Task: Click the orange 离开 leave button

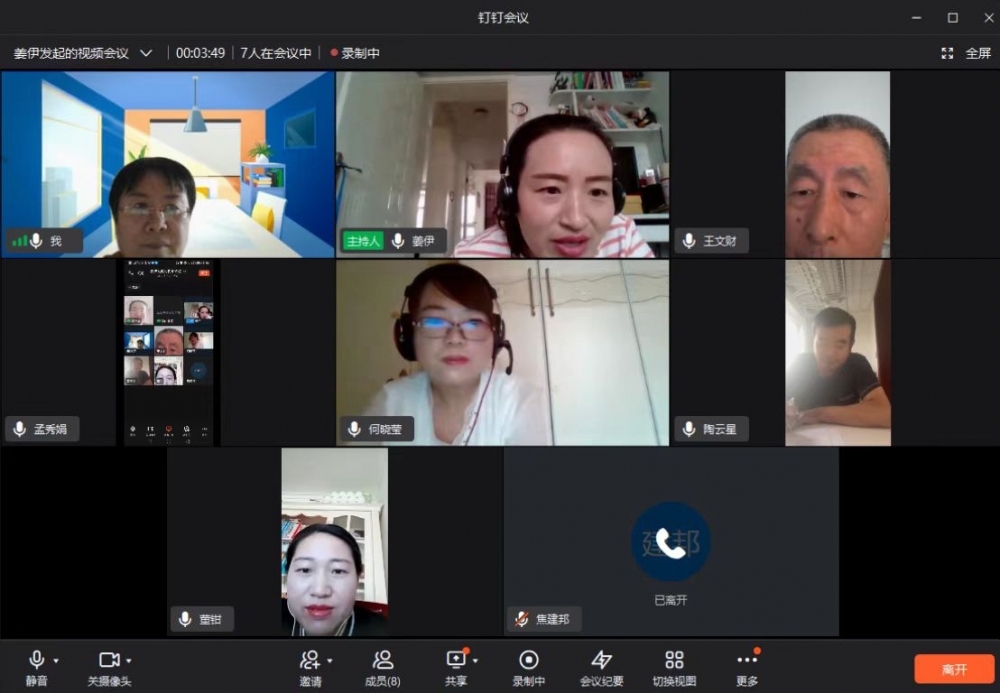Action: pyautogui.click(x=954, y=669)
